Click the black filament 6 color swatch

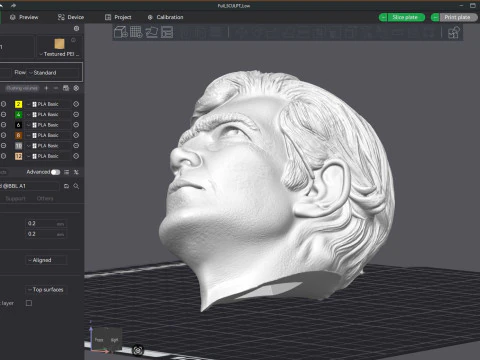coord(18,125)
